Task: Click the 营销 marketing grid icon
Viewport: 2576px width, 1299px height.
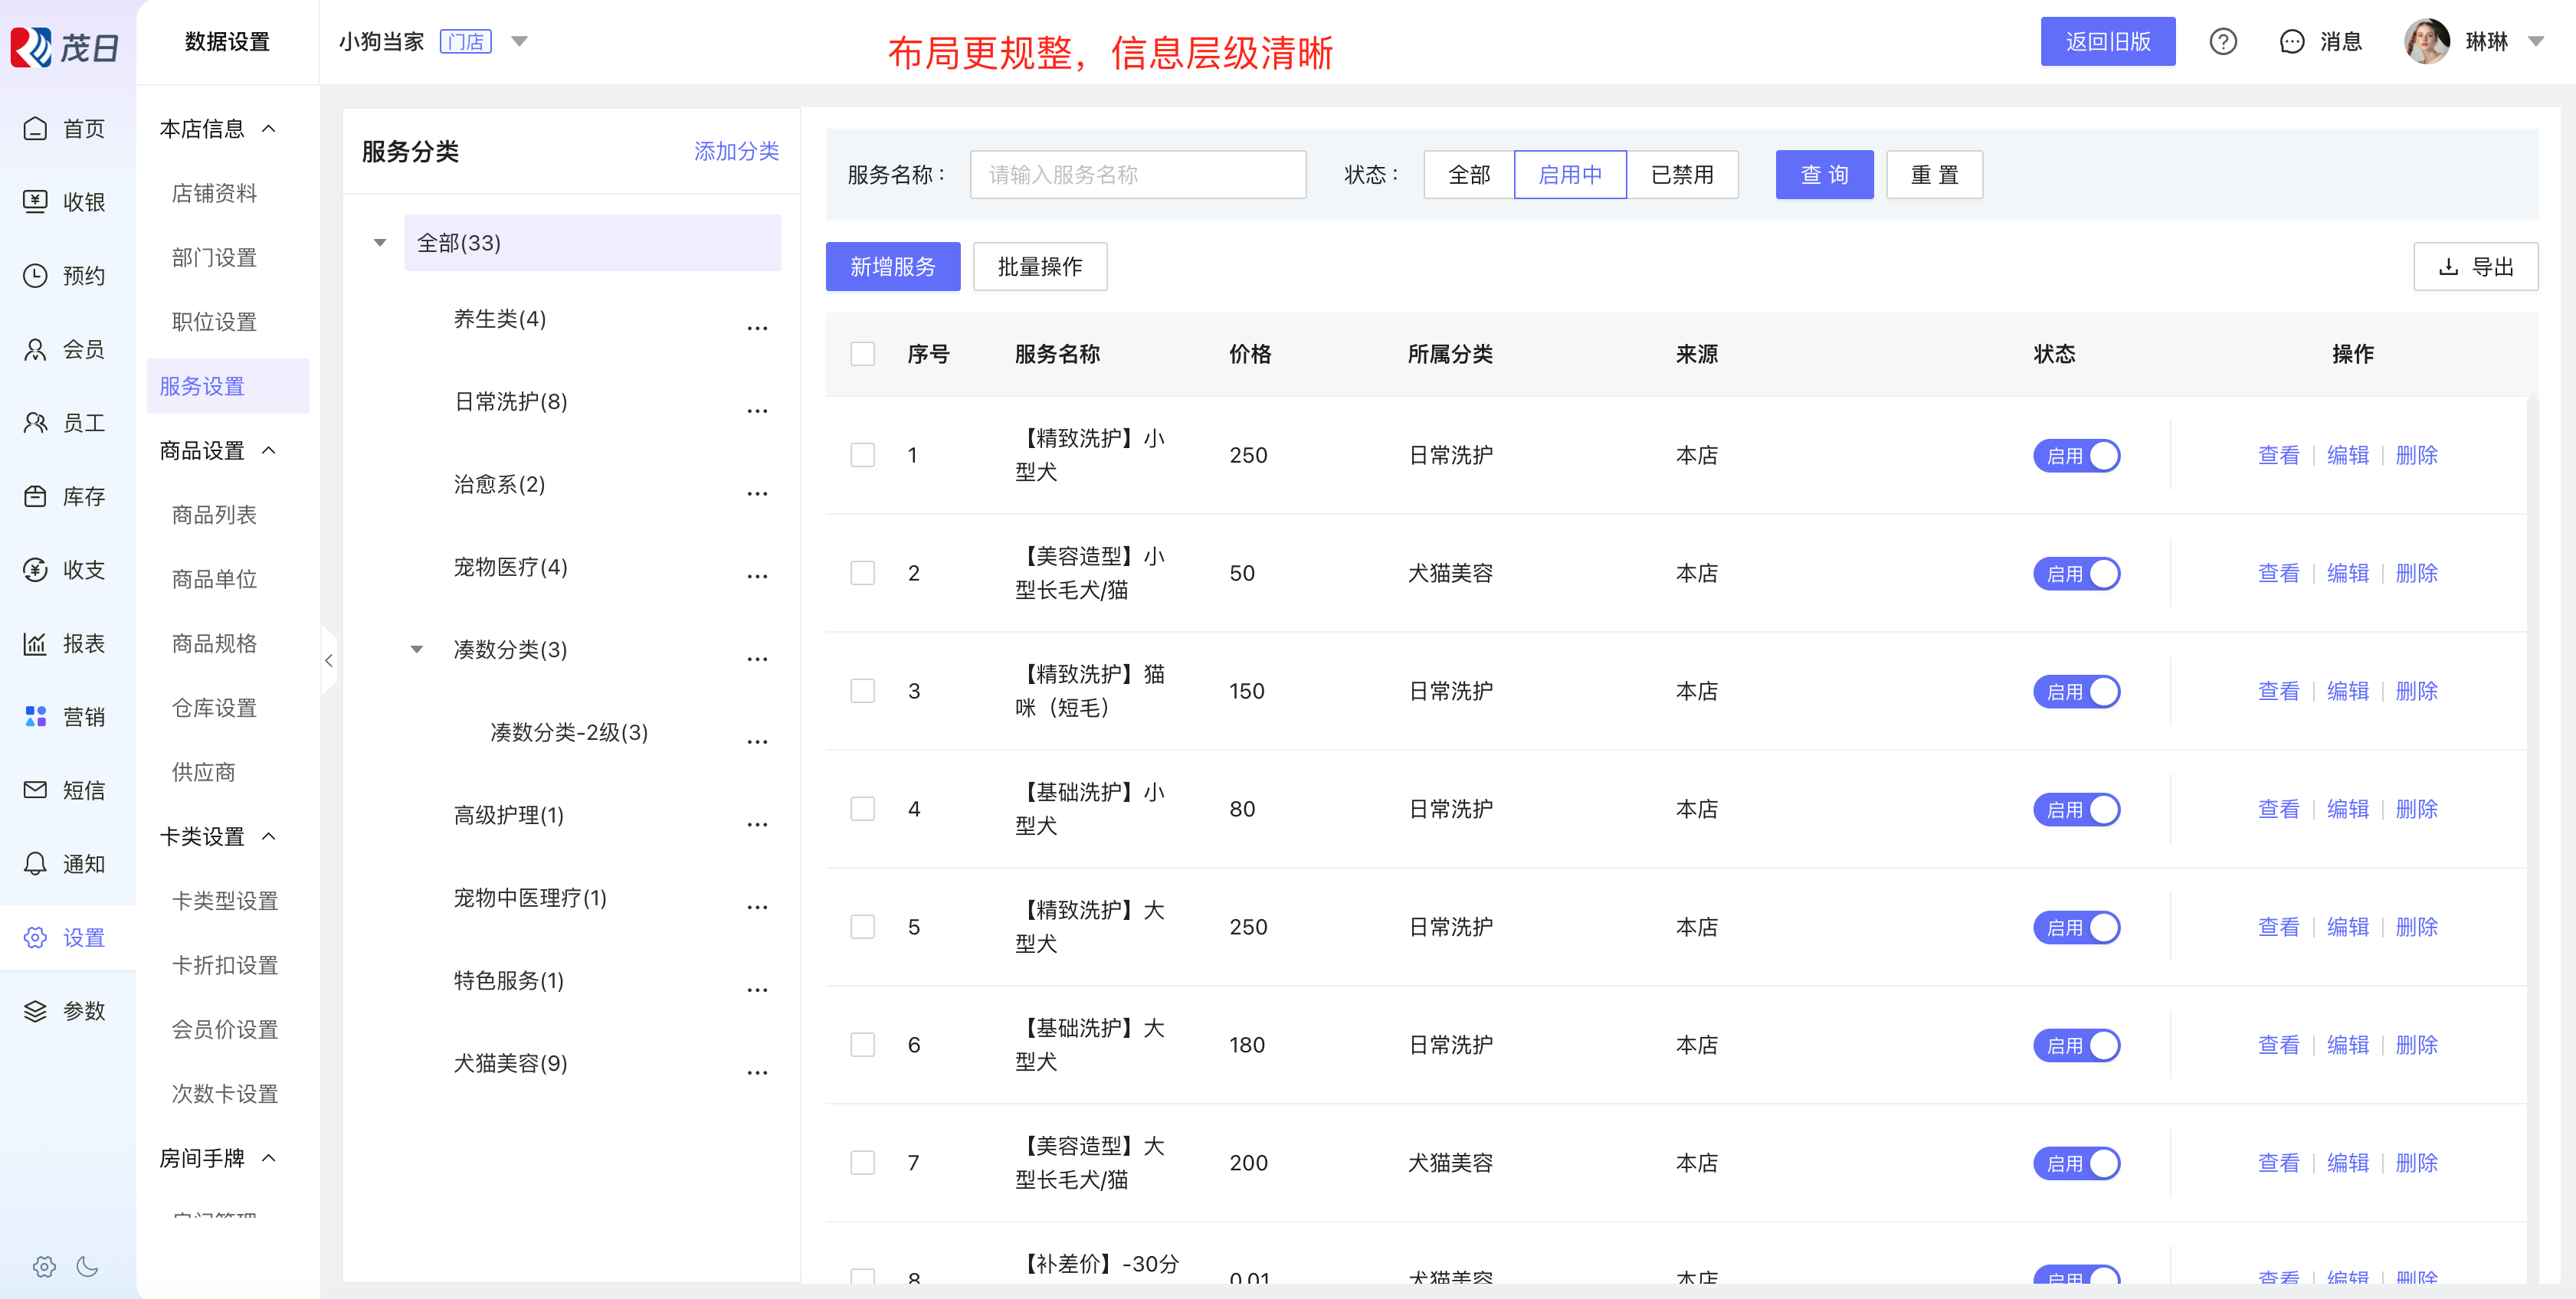Action: (x=35, y=716)
